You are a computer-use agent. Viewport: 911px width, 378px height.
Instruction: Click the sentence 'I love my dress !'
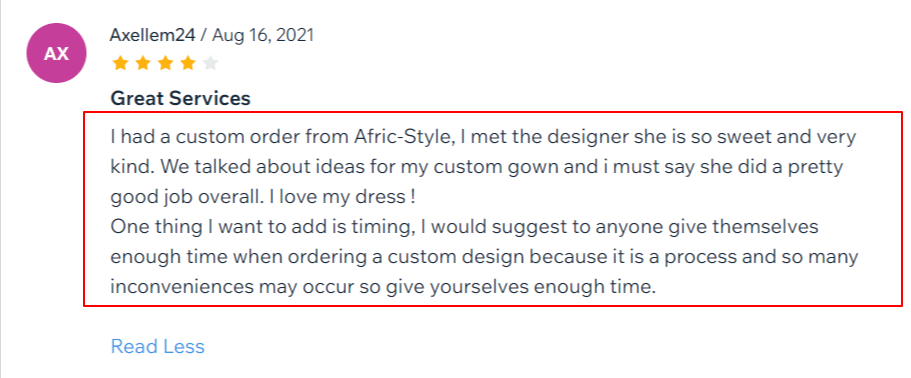tap(342, 197)
